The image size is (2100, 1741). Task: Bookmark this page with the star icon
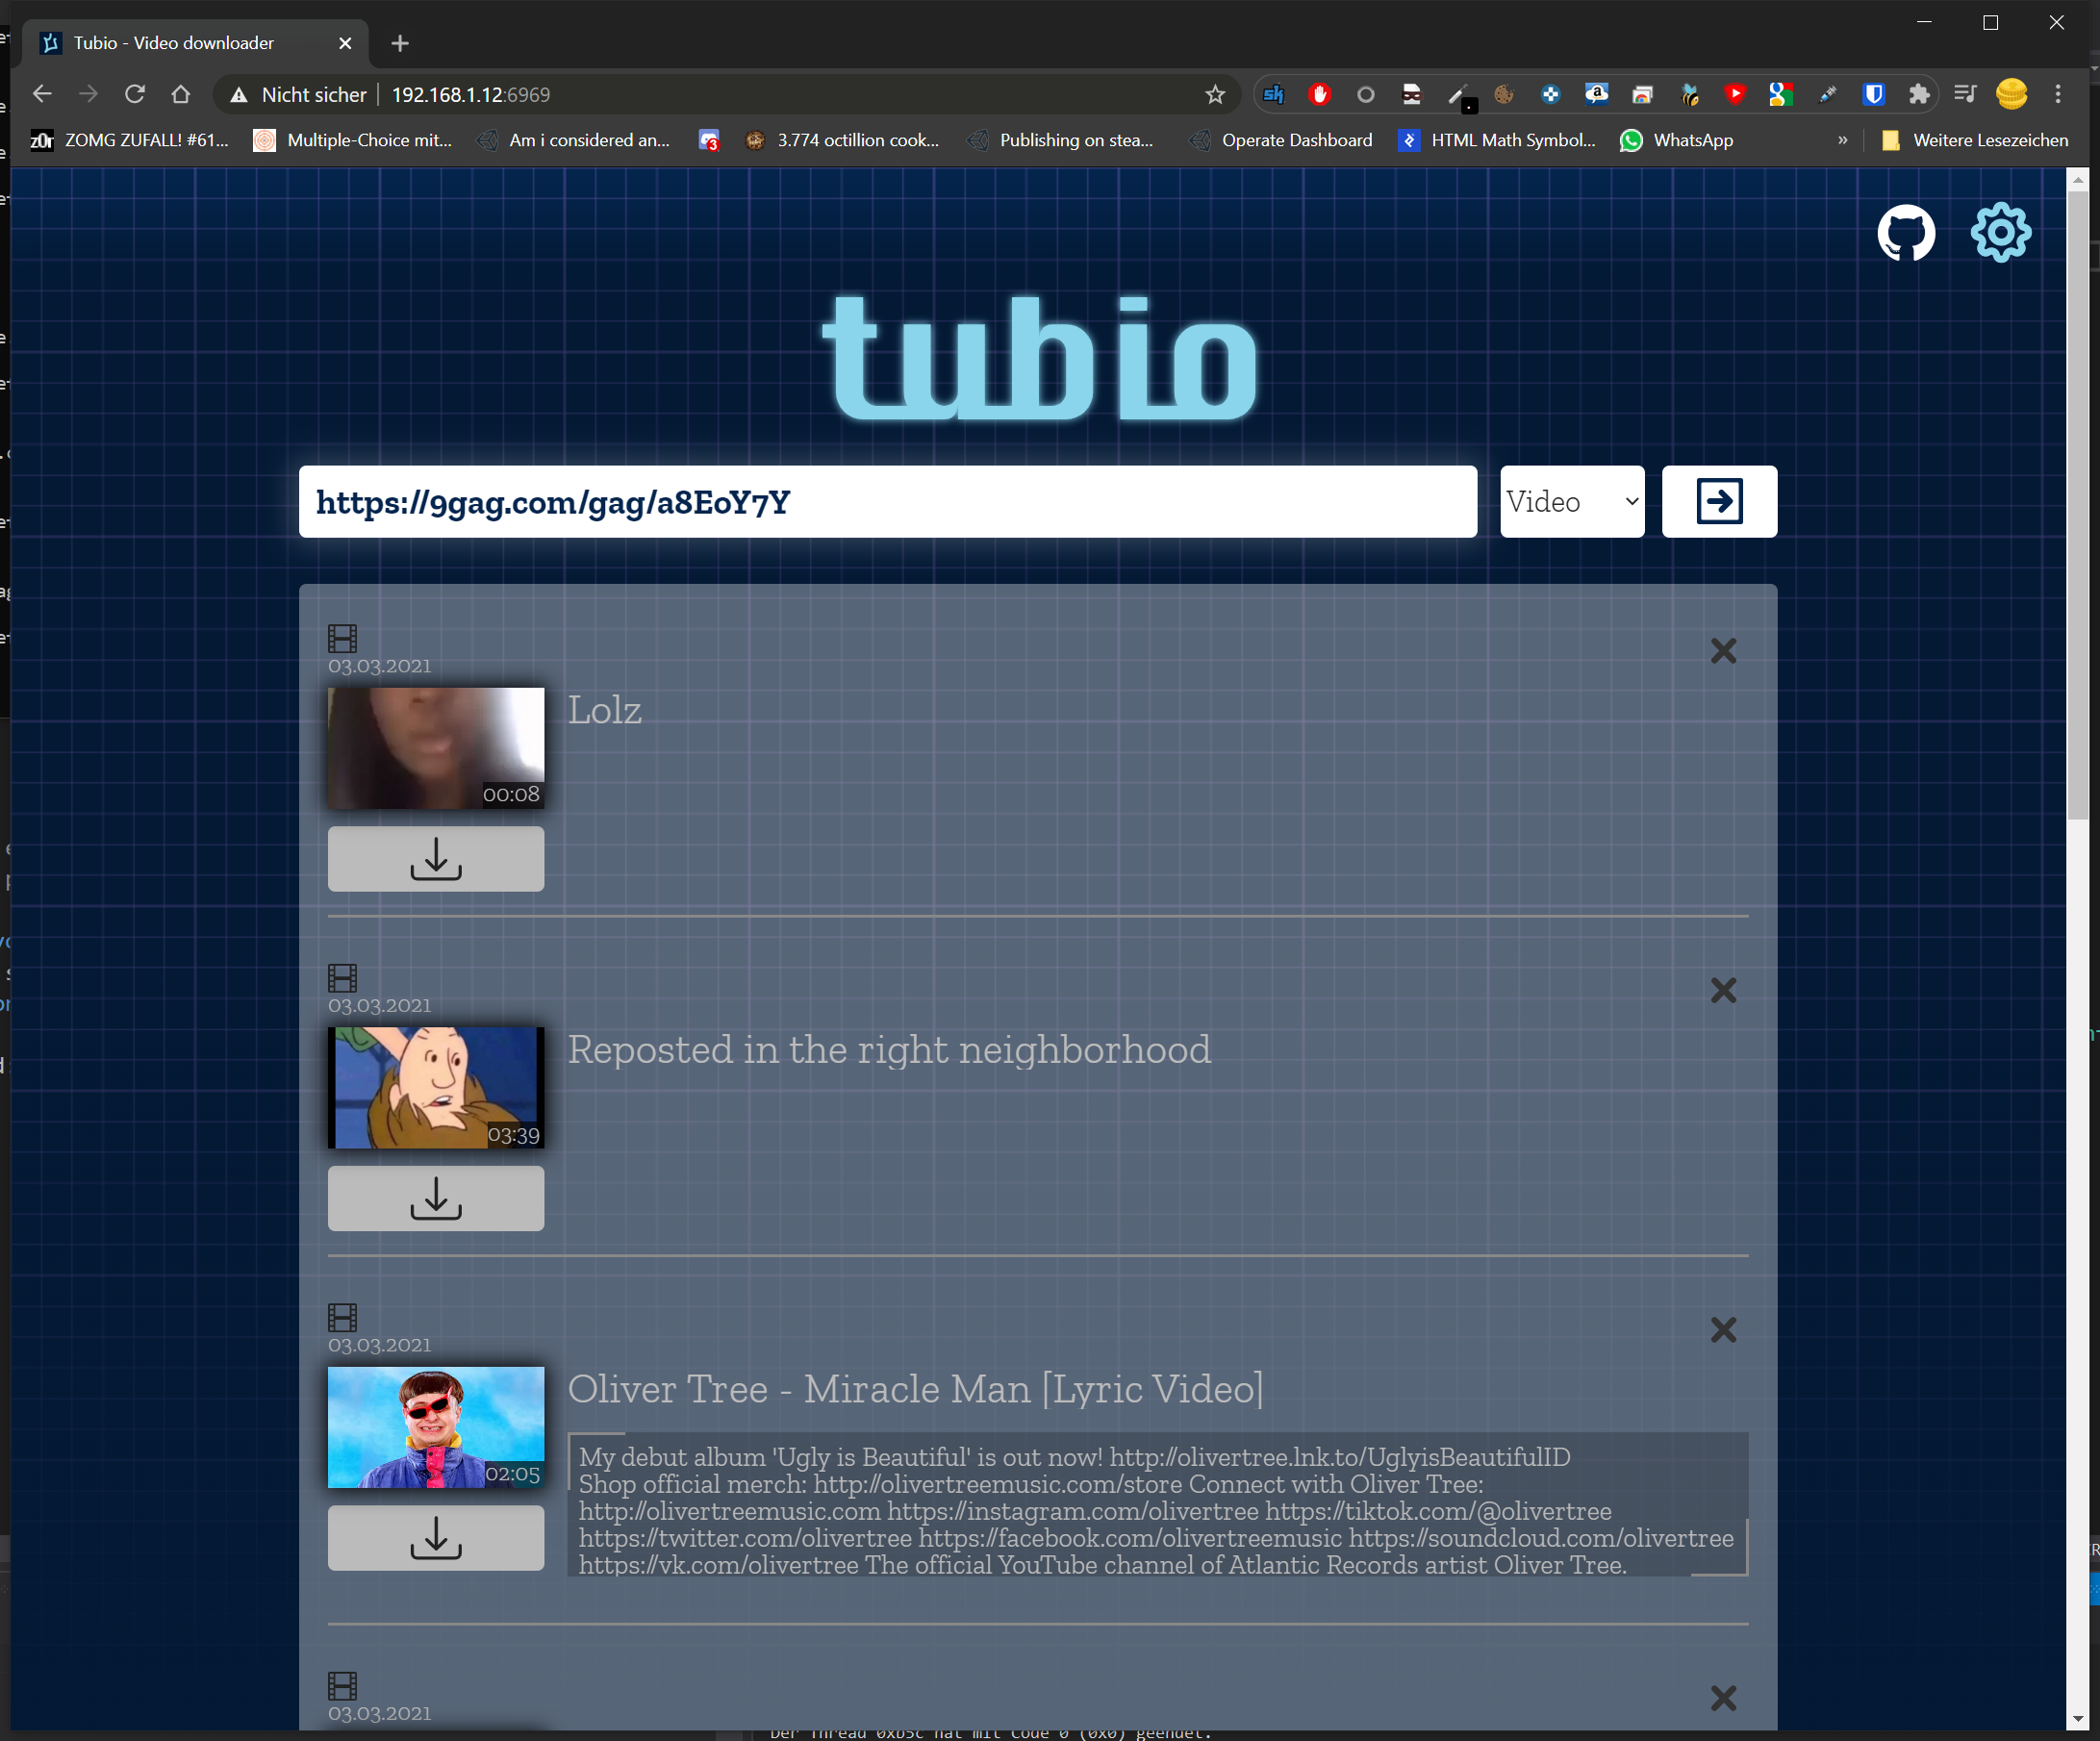pyautogui.click(x=1214, y=95)
